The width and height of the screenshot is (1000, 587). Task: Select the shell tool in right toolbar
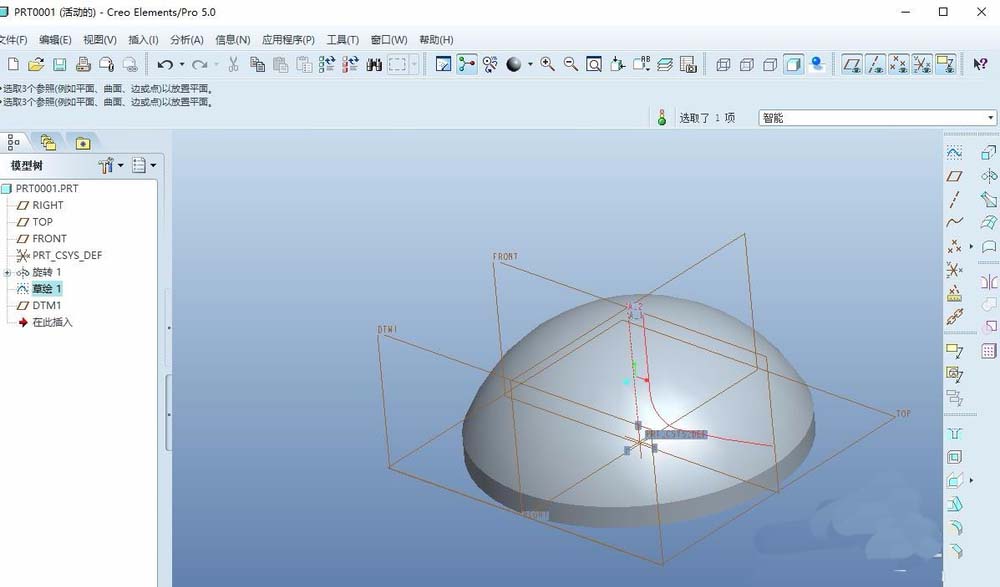pos(954,457)
